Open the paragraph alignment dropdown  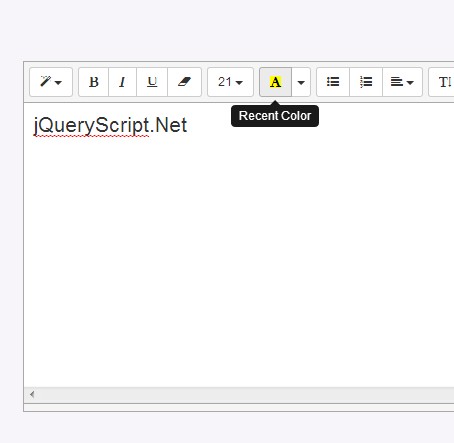pyautogui.click(x=402, y=82)
